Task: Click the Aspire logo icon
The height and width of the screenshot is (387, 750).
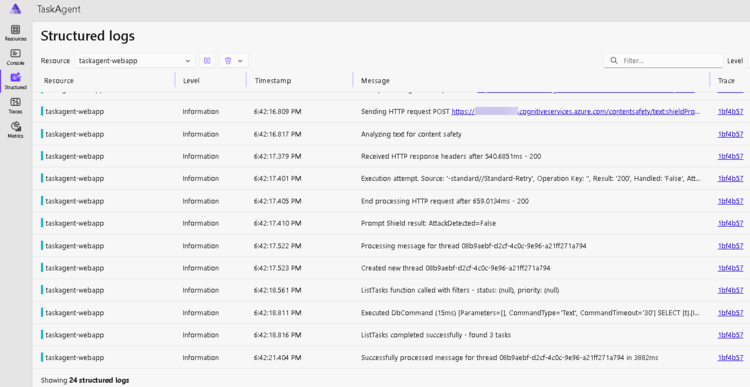Action: tap(15, 9)
